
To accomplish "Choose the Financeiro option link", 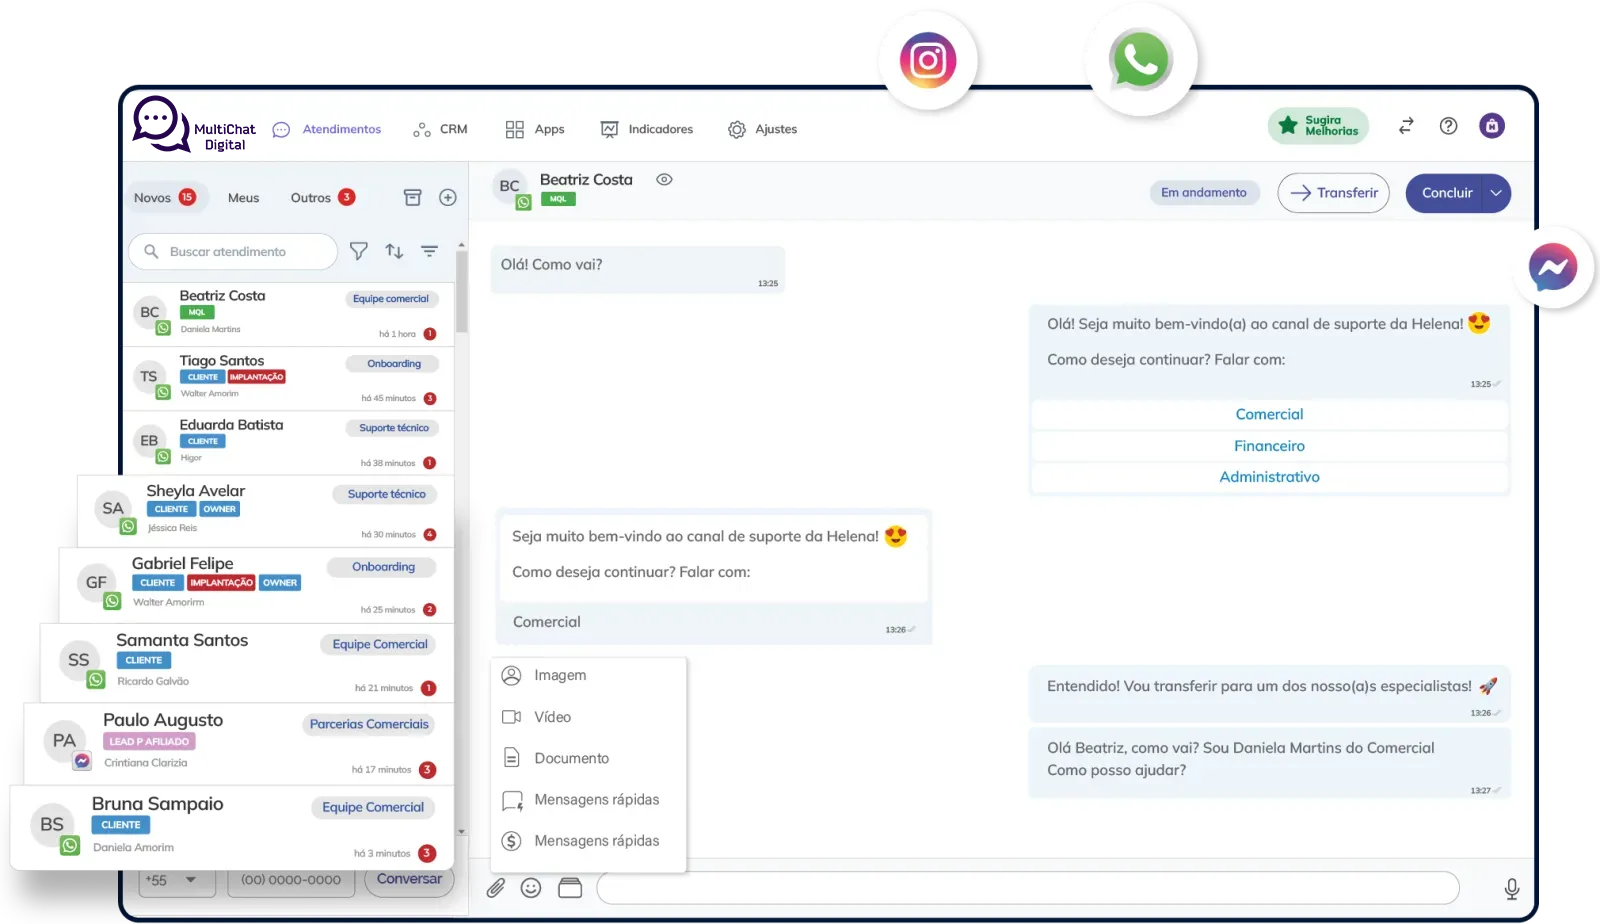I will click(1269, 446).
